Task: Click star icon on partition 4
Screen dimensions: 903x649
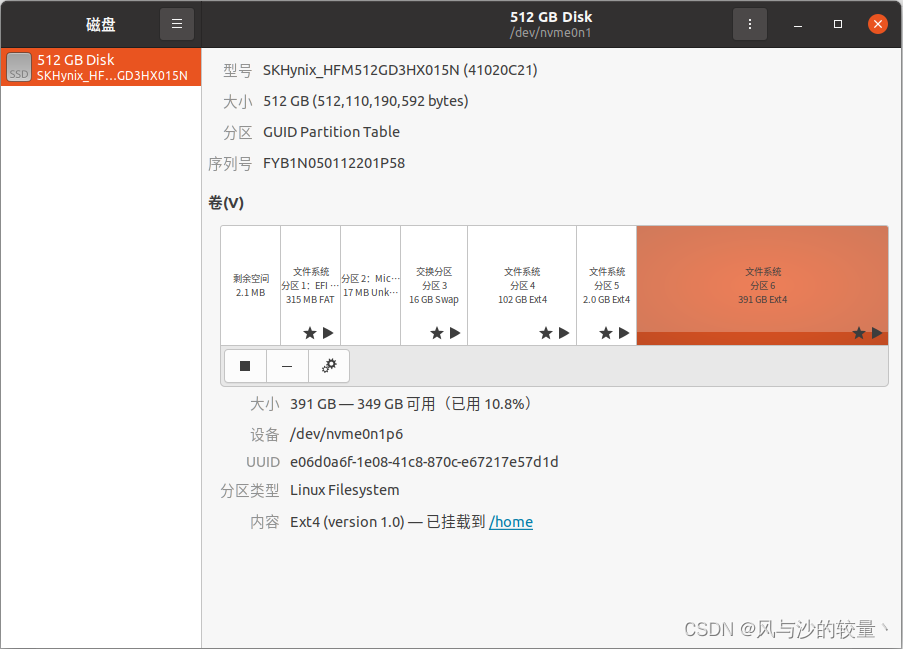Action: pos(546,333)
